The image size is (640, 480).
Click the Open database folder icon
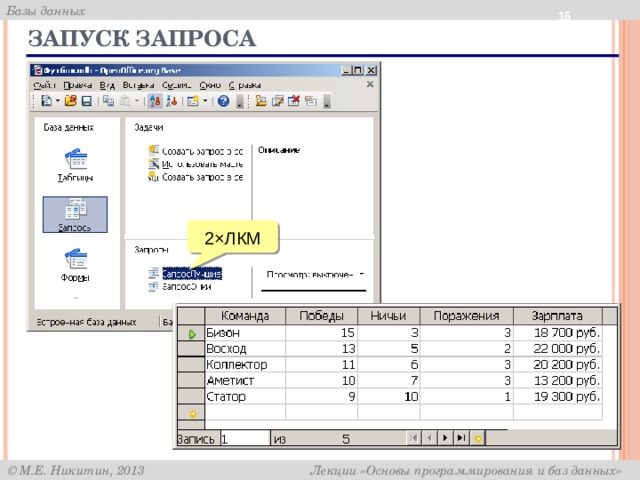point(71,101)
